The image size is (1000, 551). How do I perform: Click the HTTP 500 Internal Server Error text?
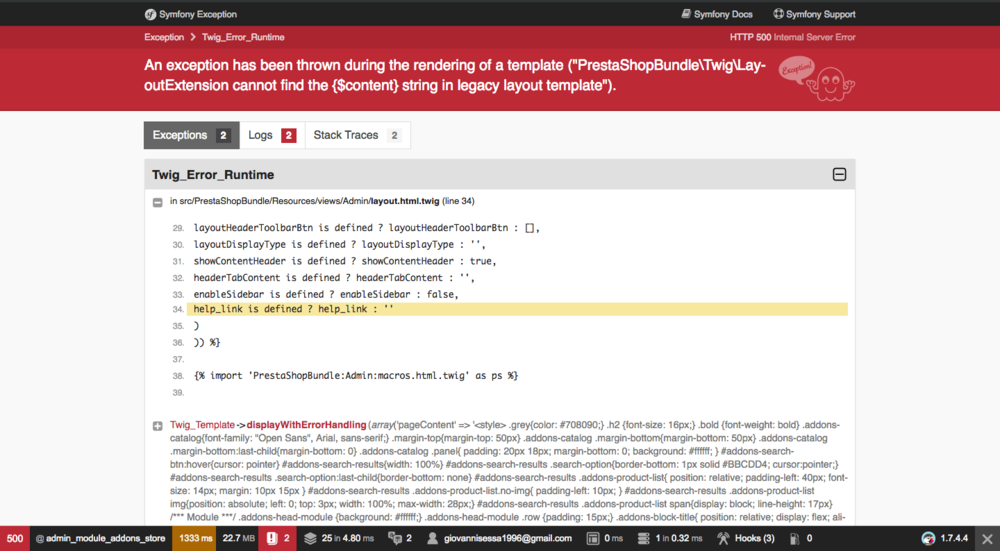click(x=793, y=37)
